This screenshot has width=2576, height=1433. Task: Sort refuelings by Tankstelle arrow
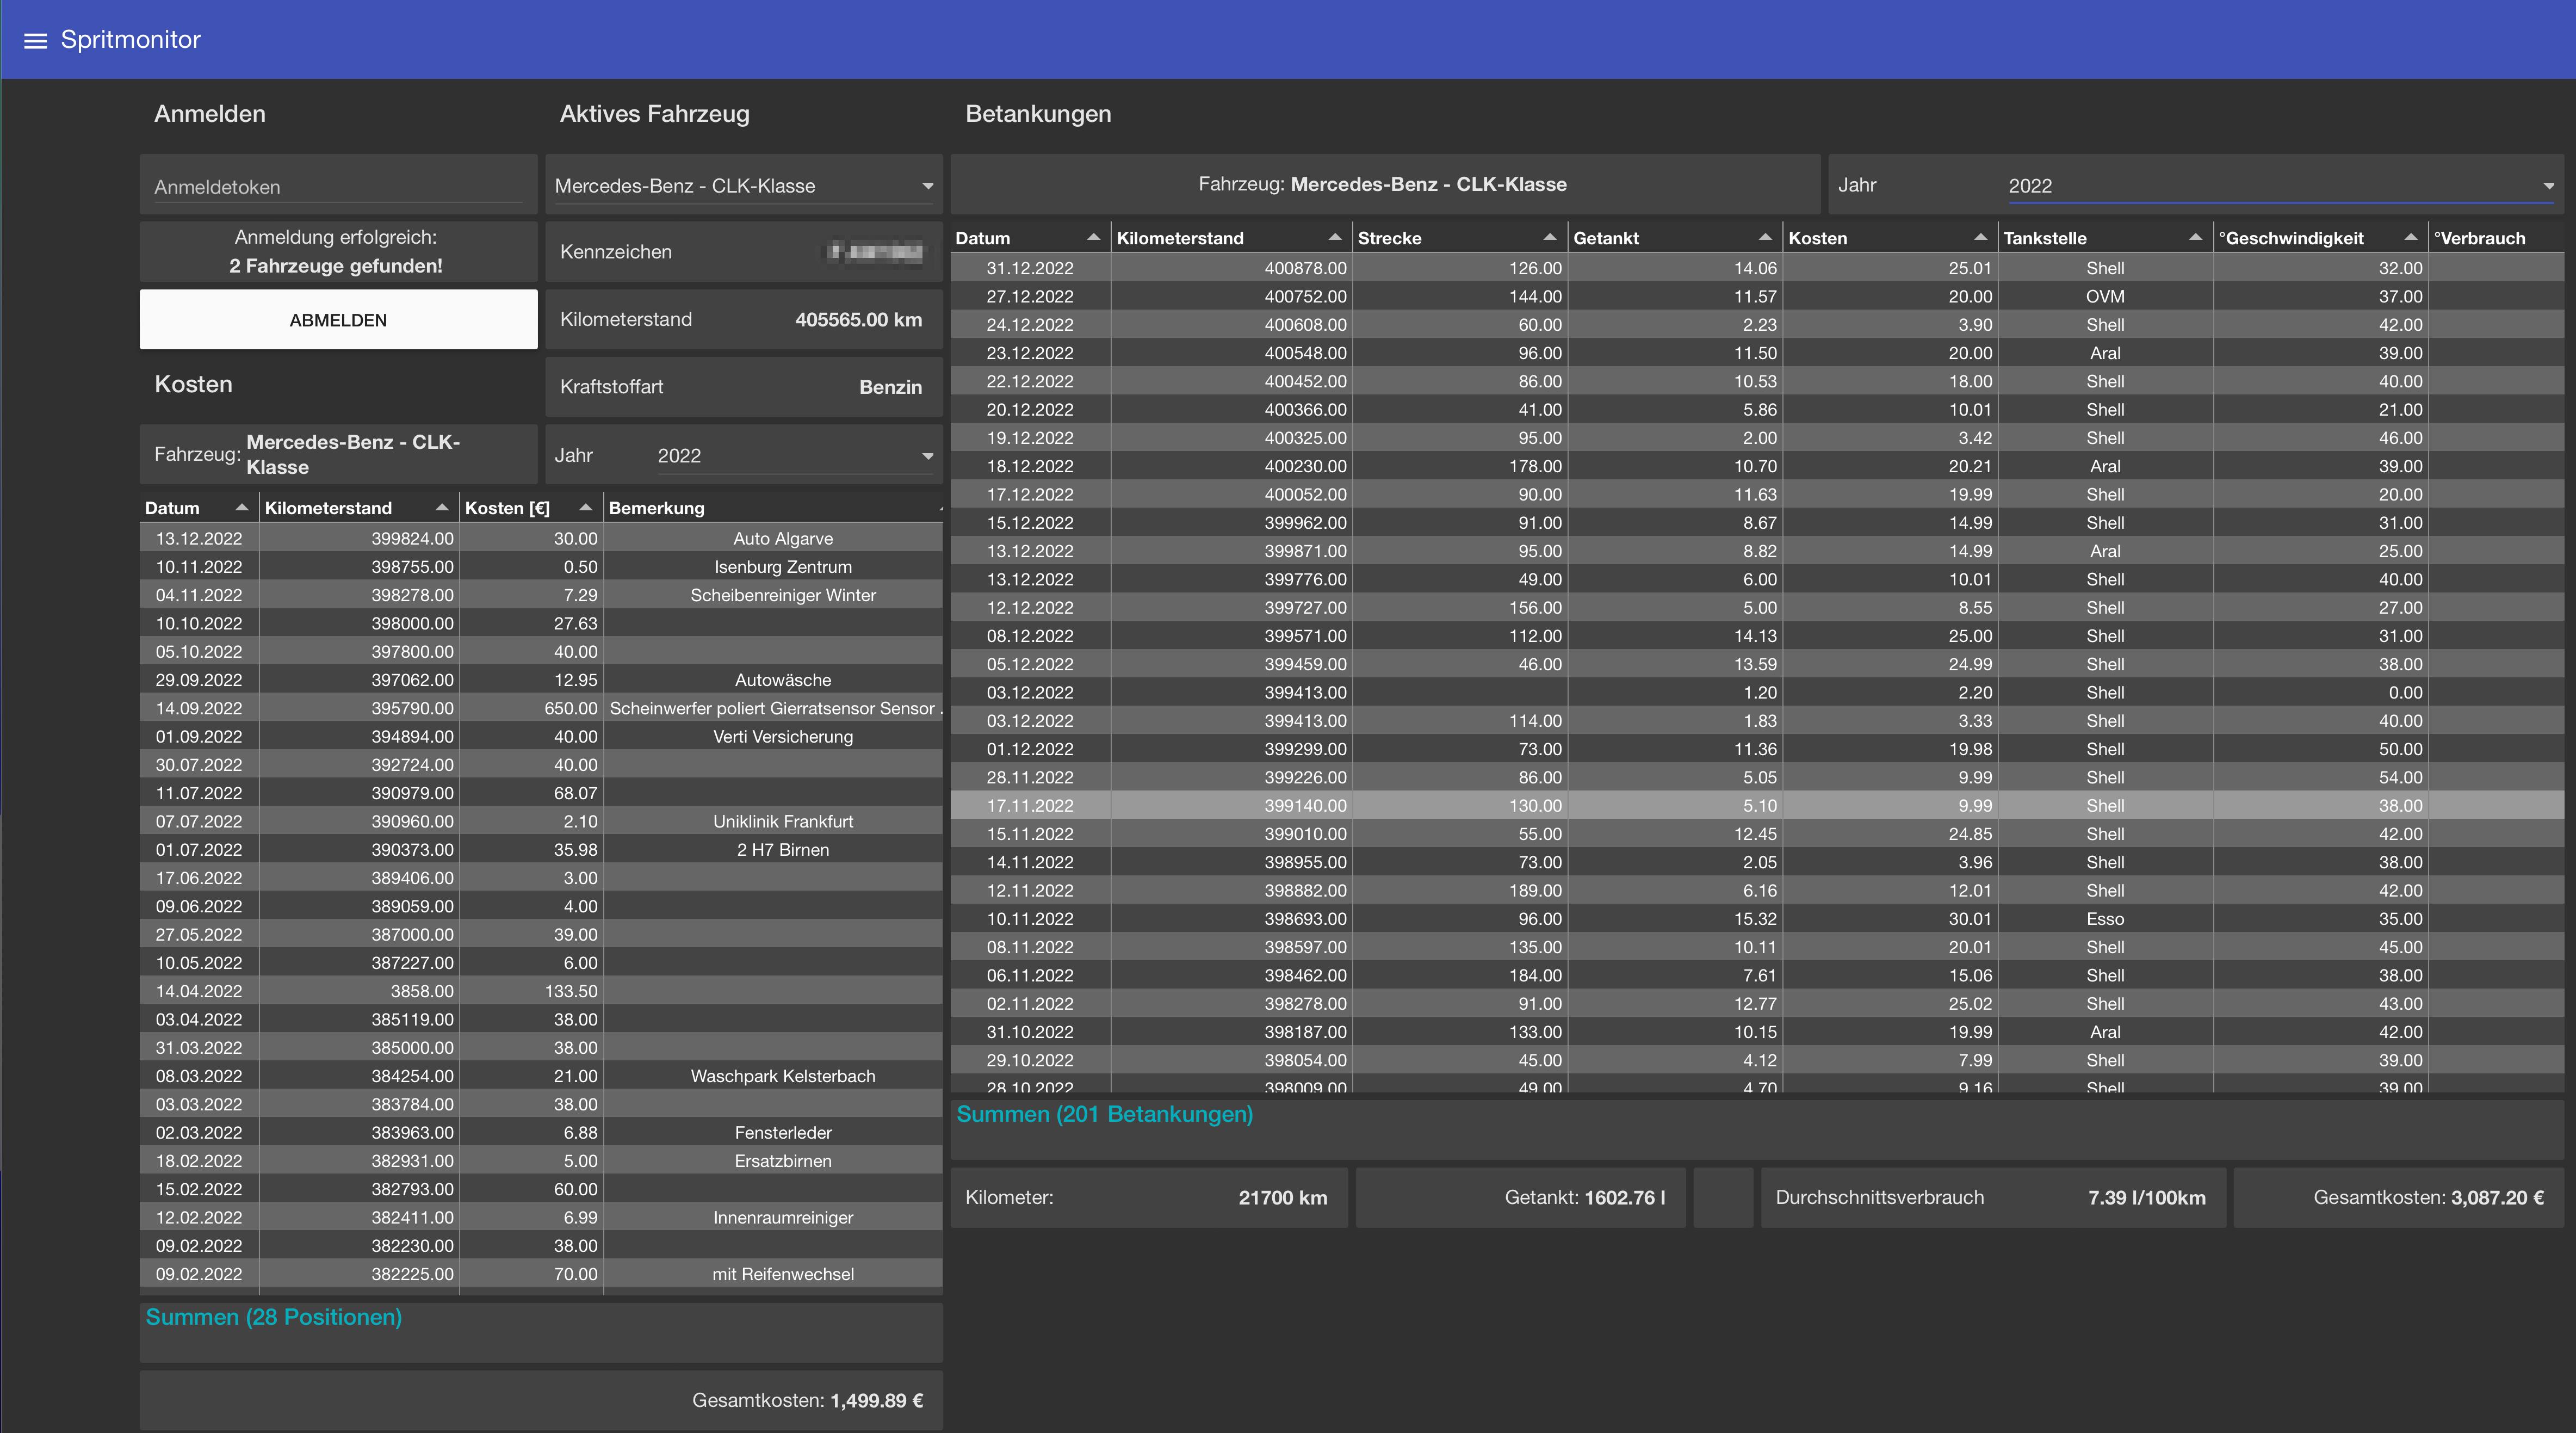pyautogui.click(x=2195, y=237)
